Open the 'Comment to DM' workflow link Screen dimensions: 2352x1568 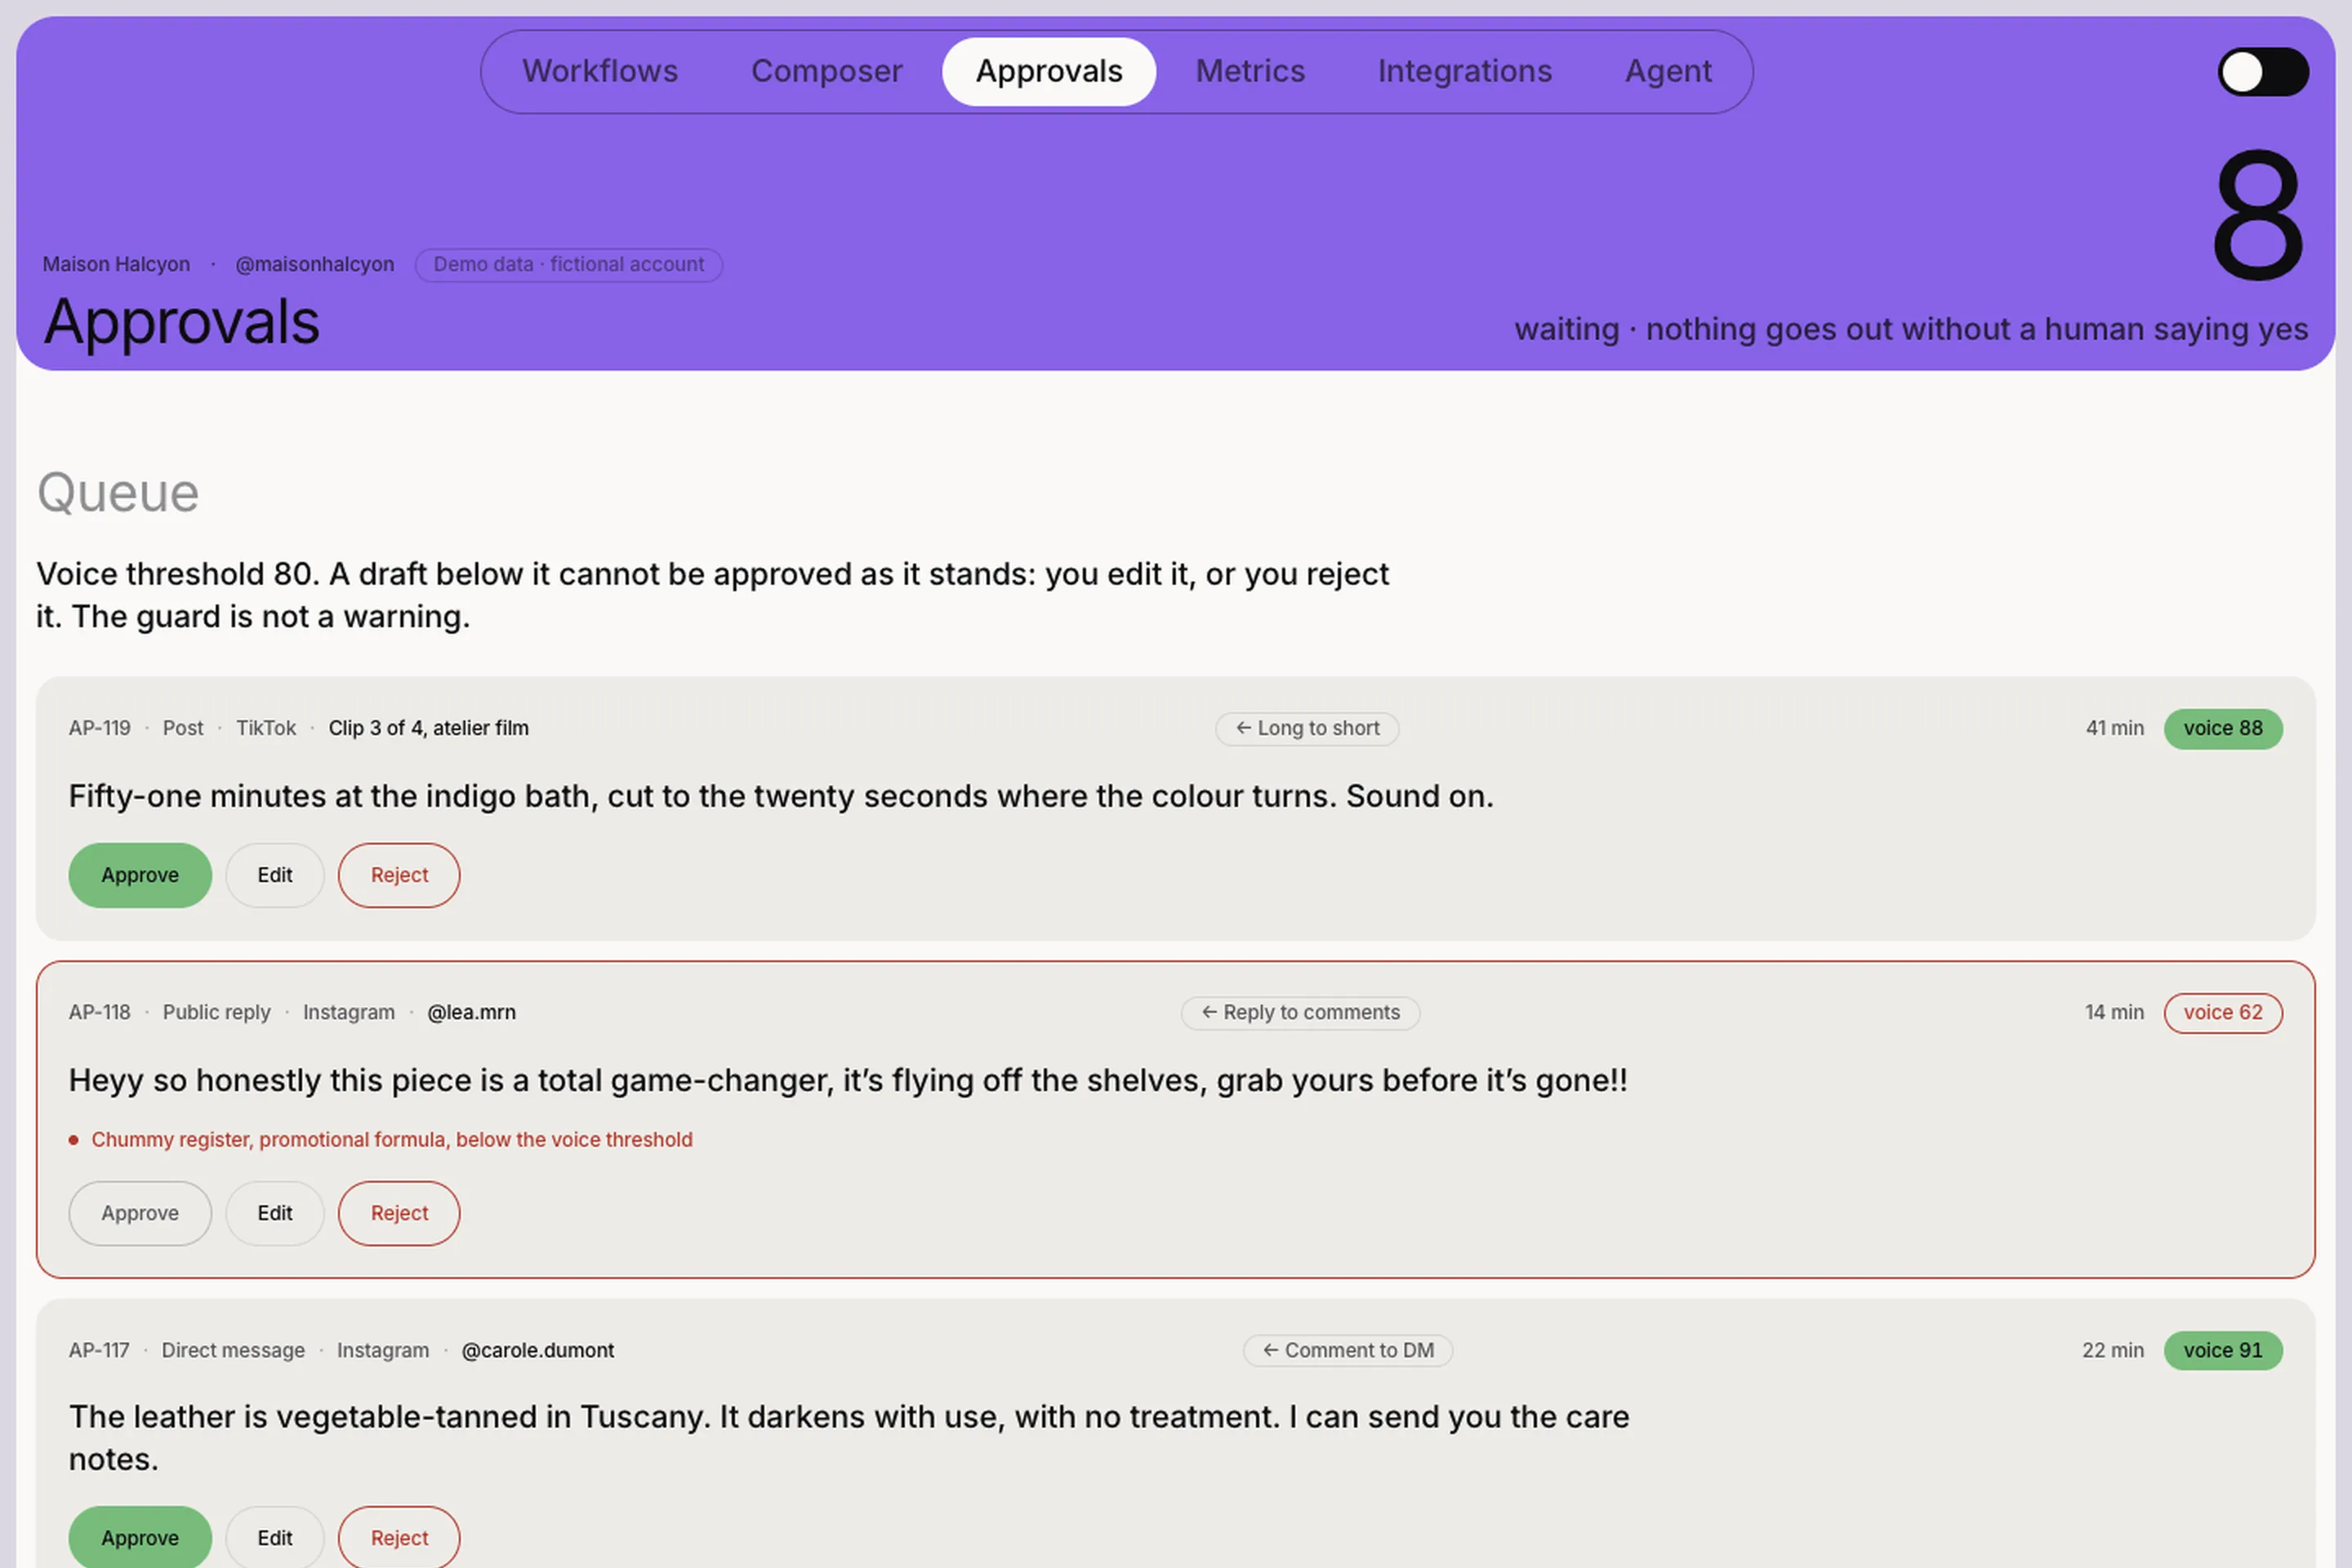coord(1348,1350)
